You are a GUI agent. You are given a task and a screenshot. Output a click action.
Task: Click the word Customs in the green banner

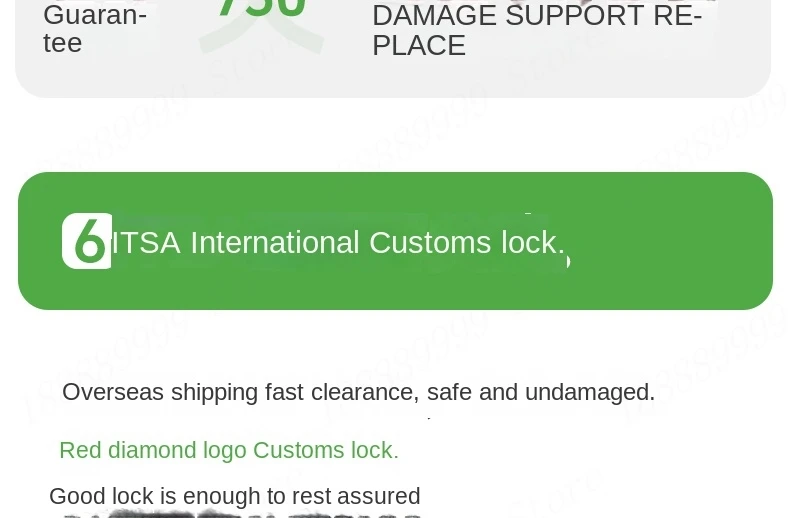(430, 242)
